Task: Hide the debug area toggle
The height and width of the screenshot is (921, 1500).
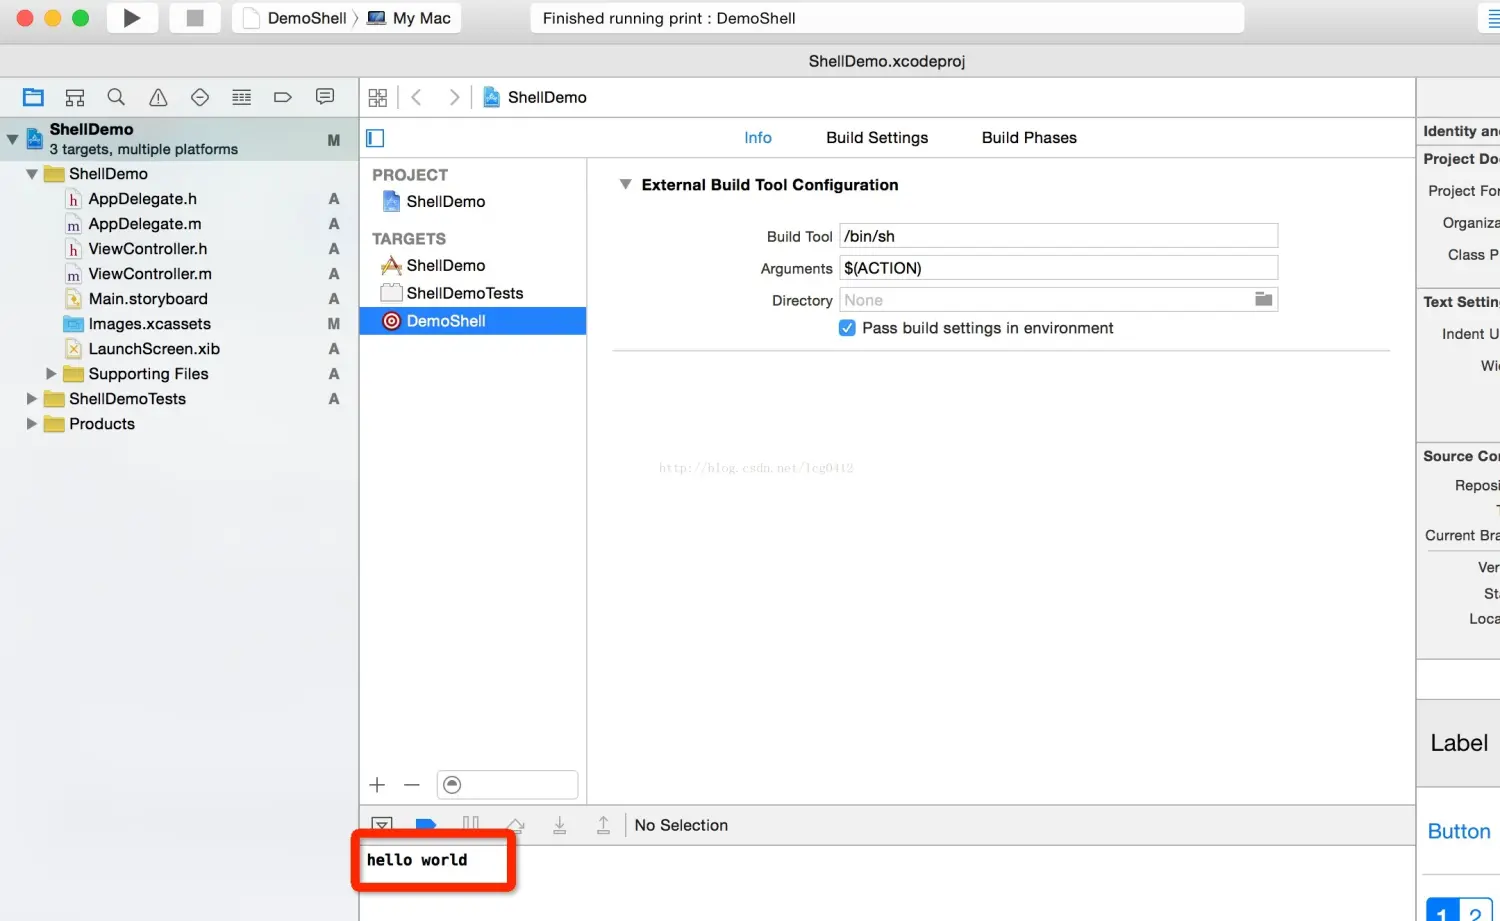Action: point(382,825)
